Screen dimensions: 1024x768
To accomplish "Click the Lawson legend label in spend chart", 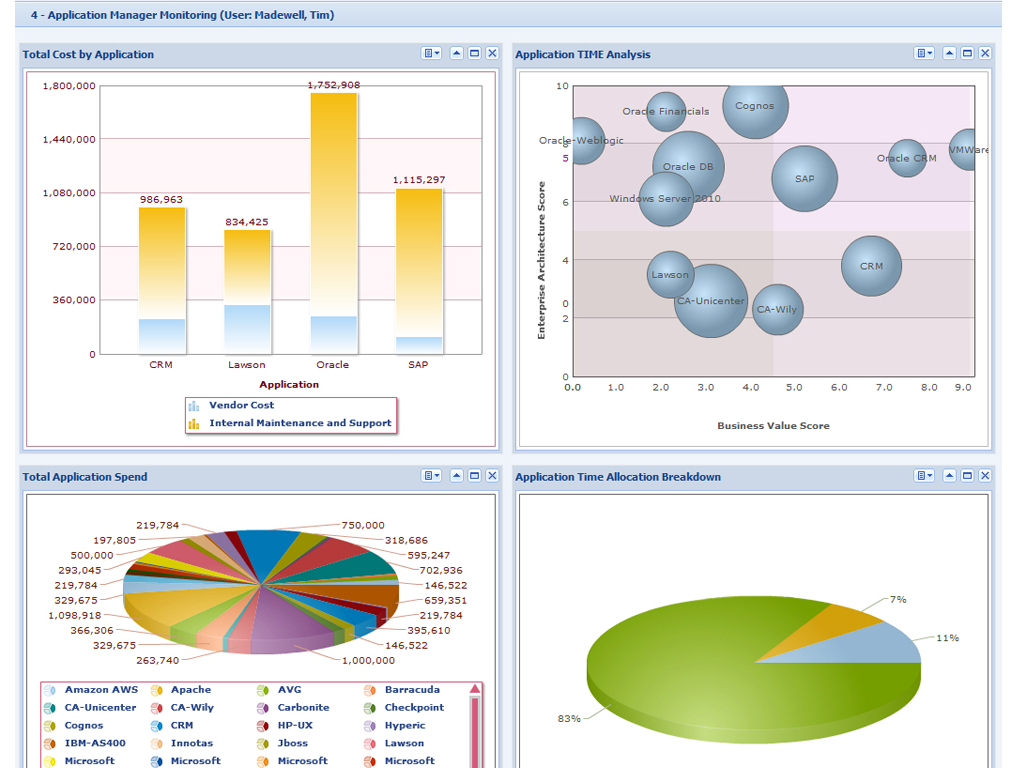I will (x=404, y=744).
